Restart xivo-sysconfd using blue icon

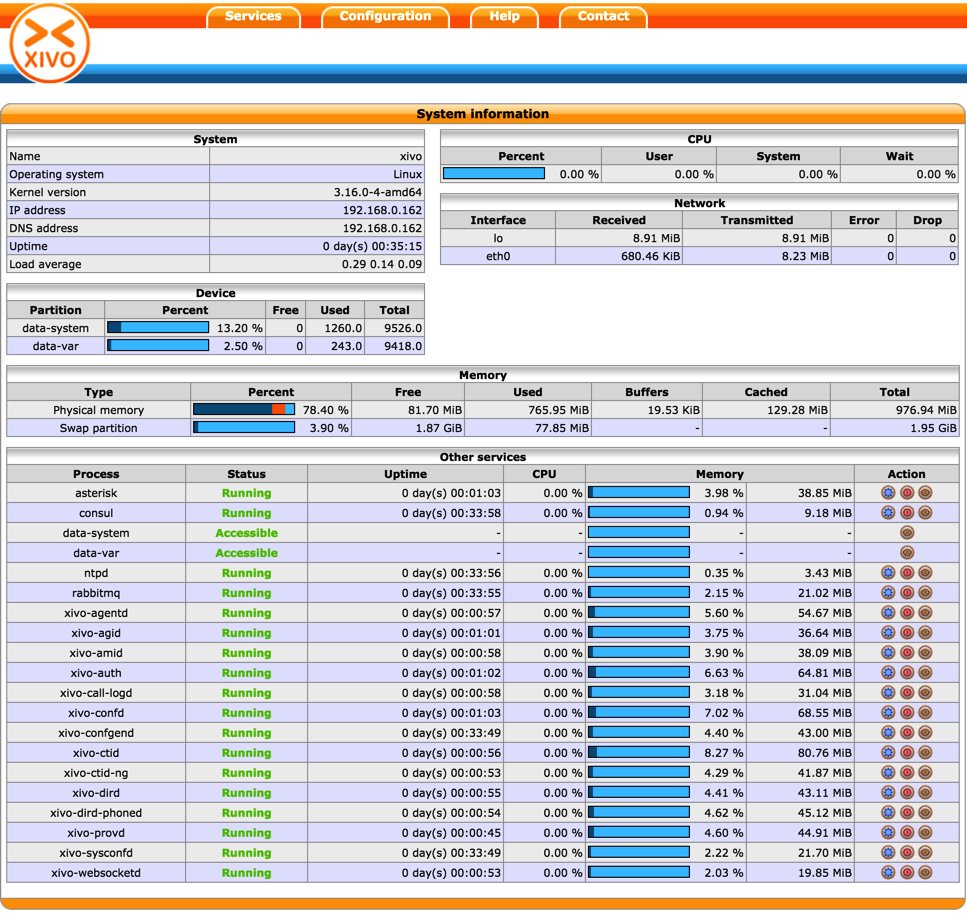pyautogui.click(x=888, y=852)
